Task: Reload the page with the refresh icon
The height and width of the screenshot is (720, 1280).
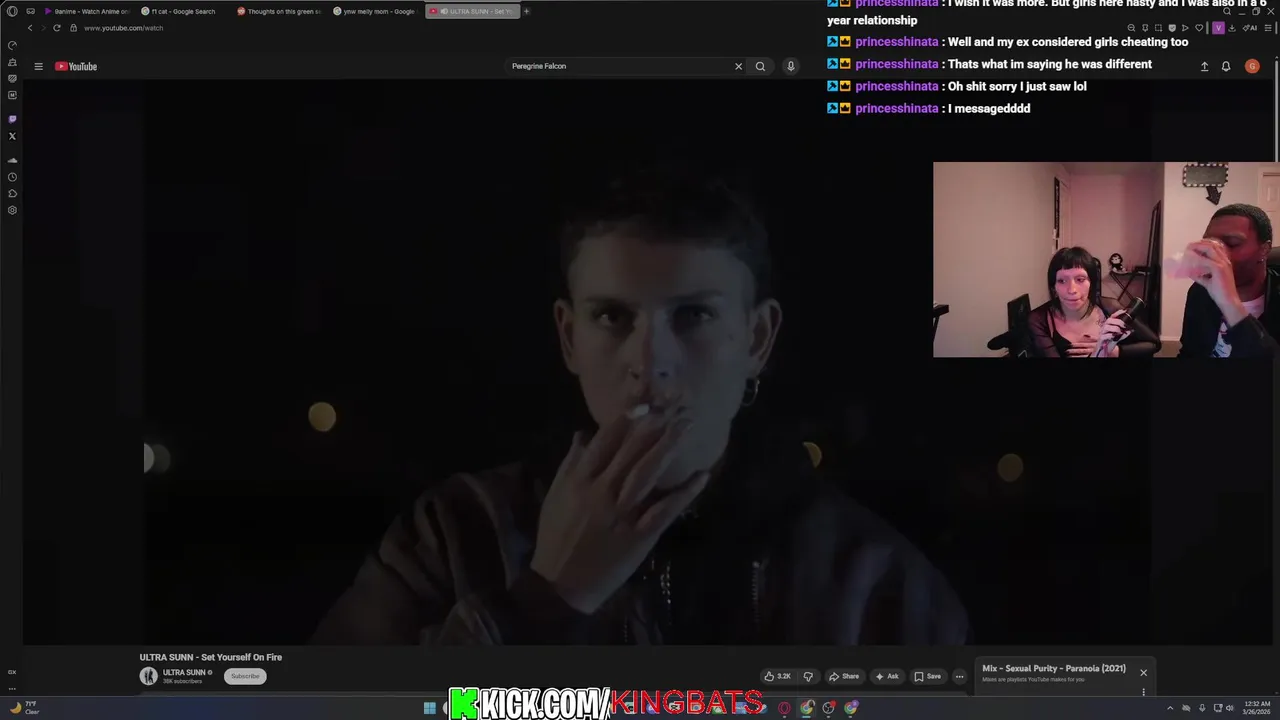Action: point(57,28)
